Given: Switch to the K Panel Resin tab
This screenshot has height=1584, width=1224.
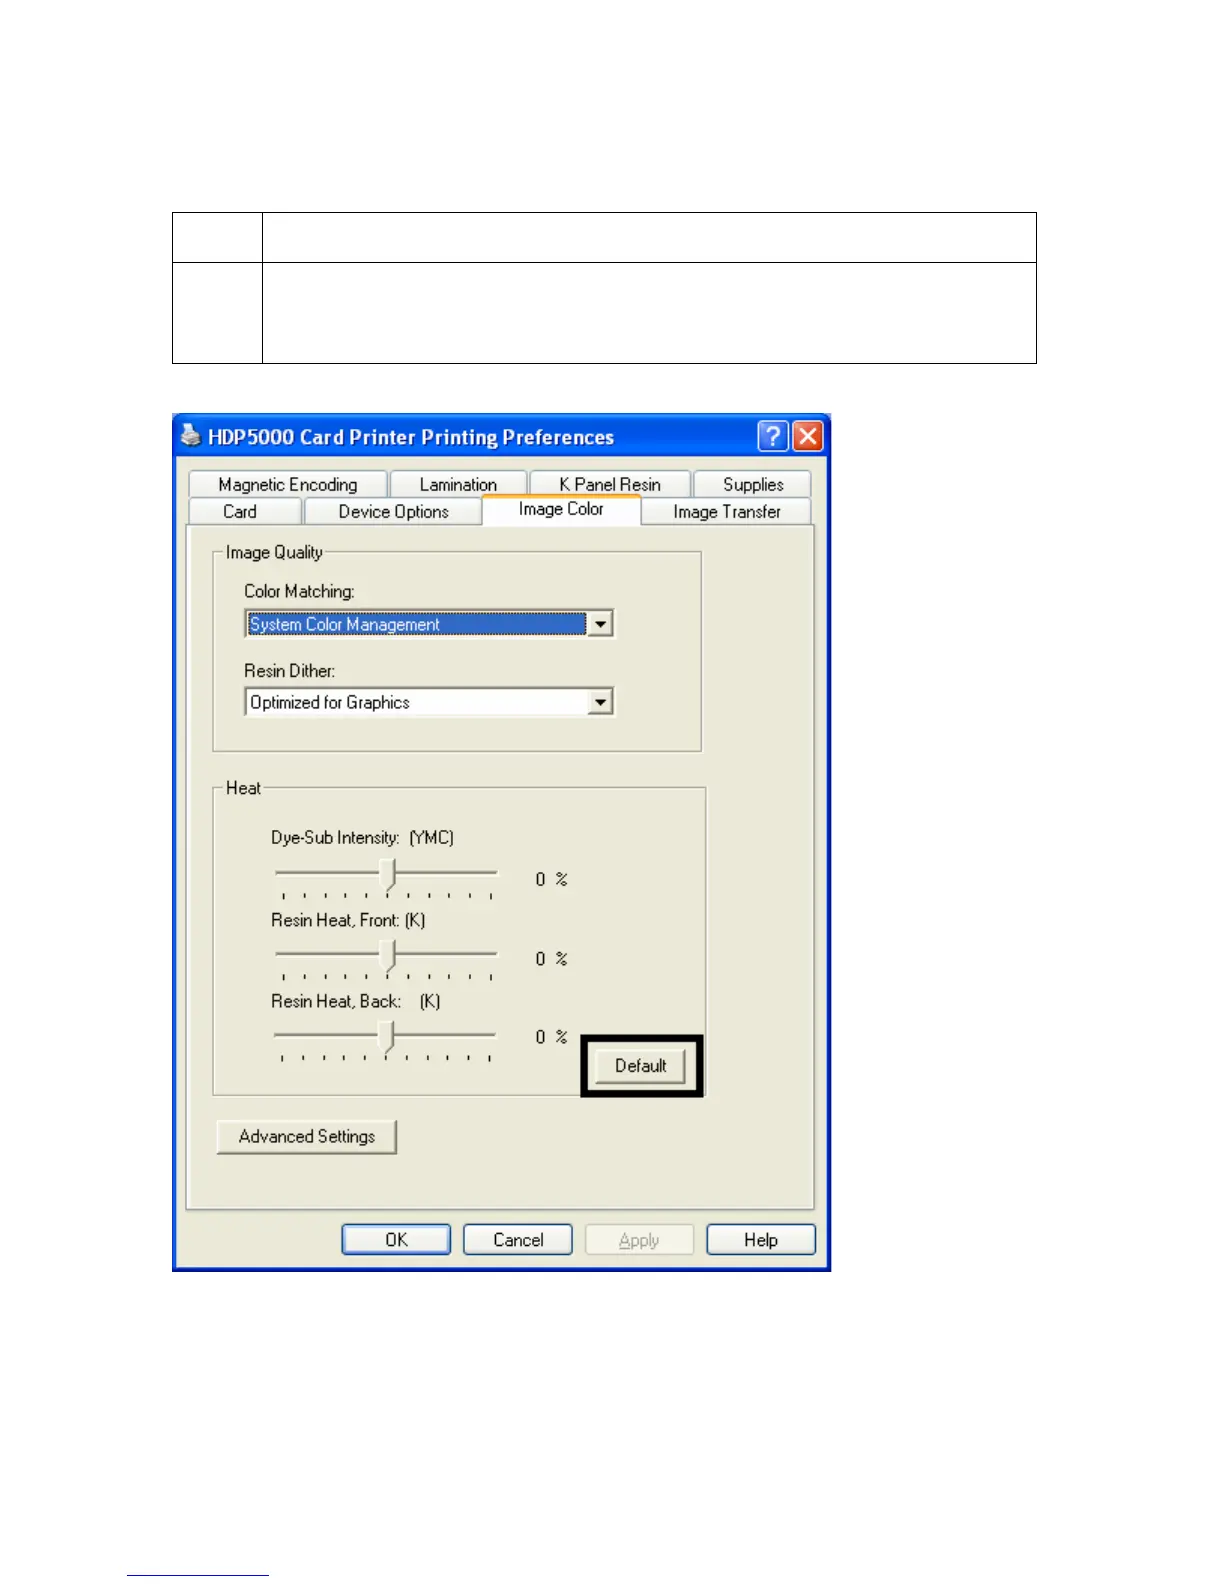Looking at the screenshot, I should [610, 484].
